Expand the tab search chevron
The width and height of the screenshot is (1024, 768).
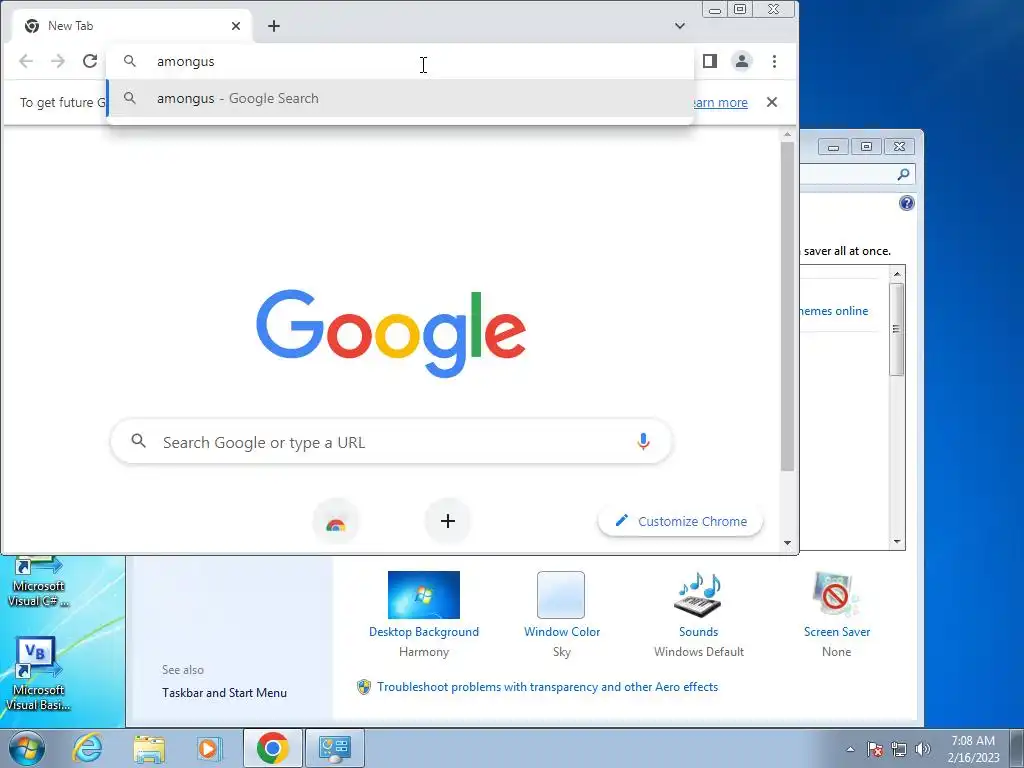(x=680, y=26)
